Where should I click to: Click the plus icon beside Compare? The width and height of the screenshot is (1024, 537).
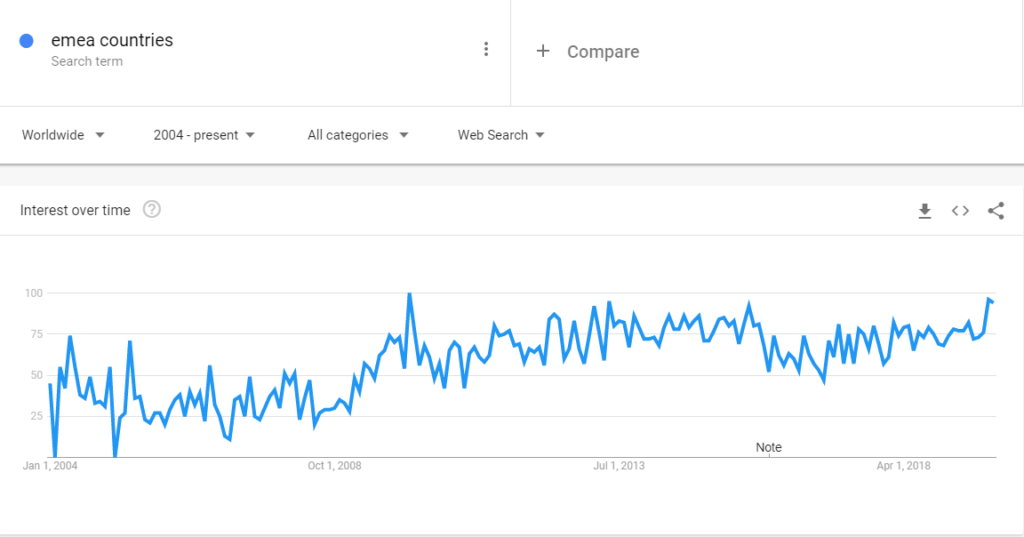pos(543,51)
